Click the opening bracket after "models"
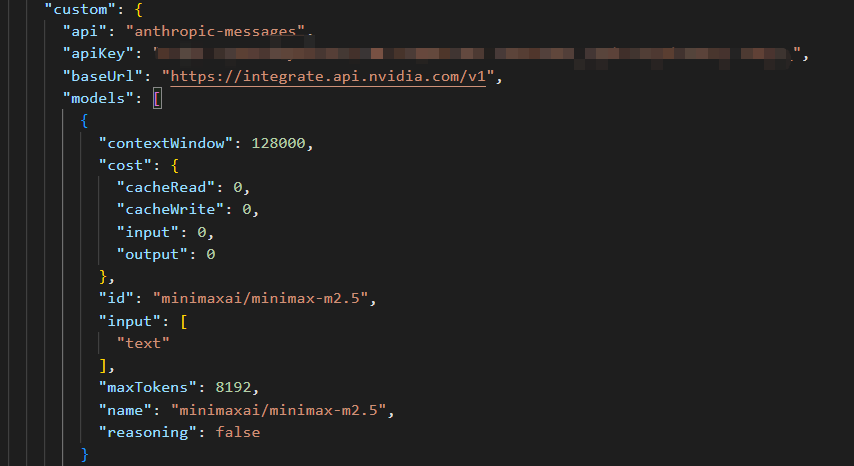The height and width of the screenshot is (466, 854). (x=157, y=99)
